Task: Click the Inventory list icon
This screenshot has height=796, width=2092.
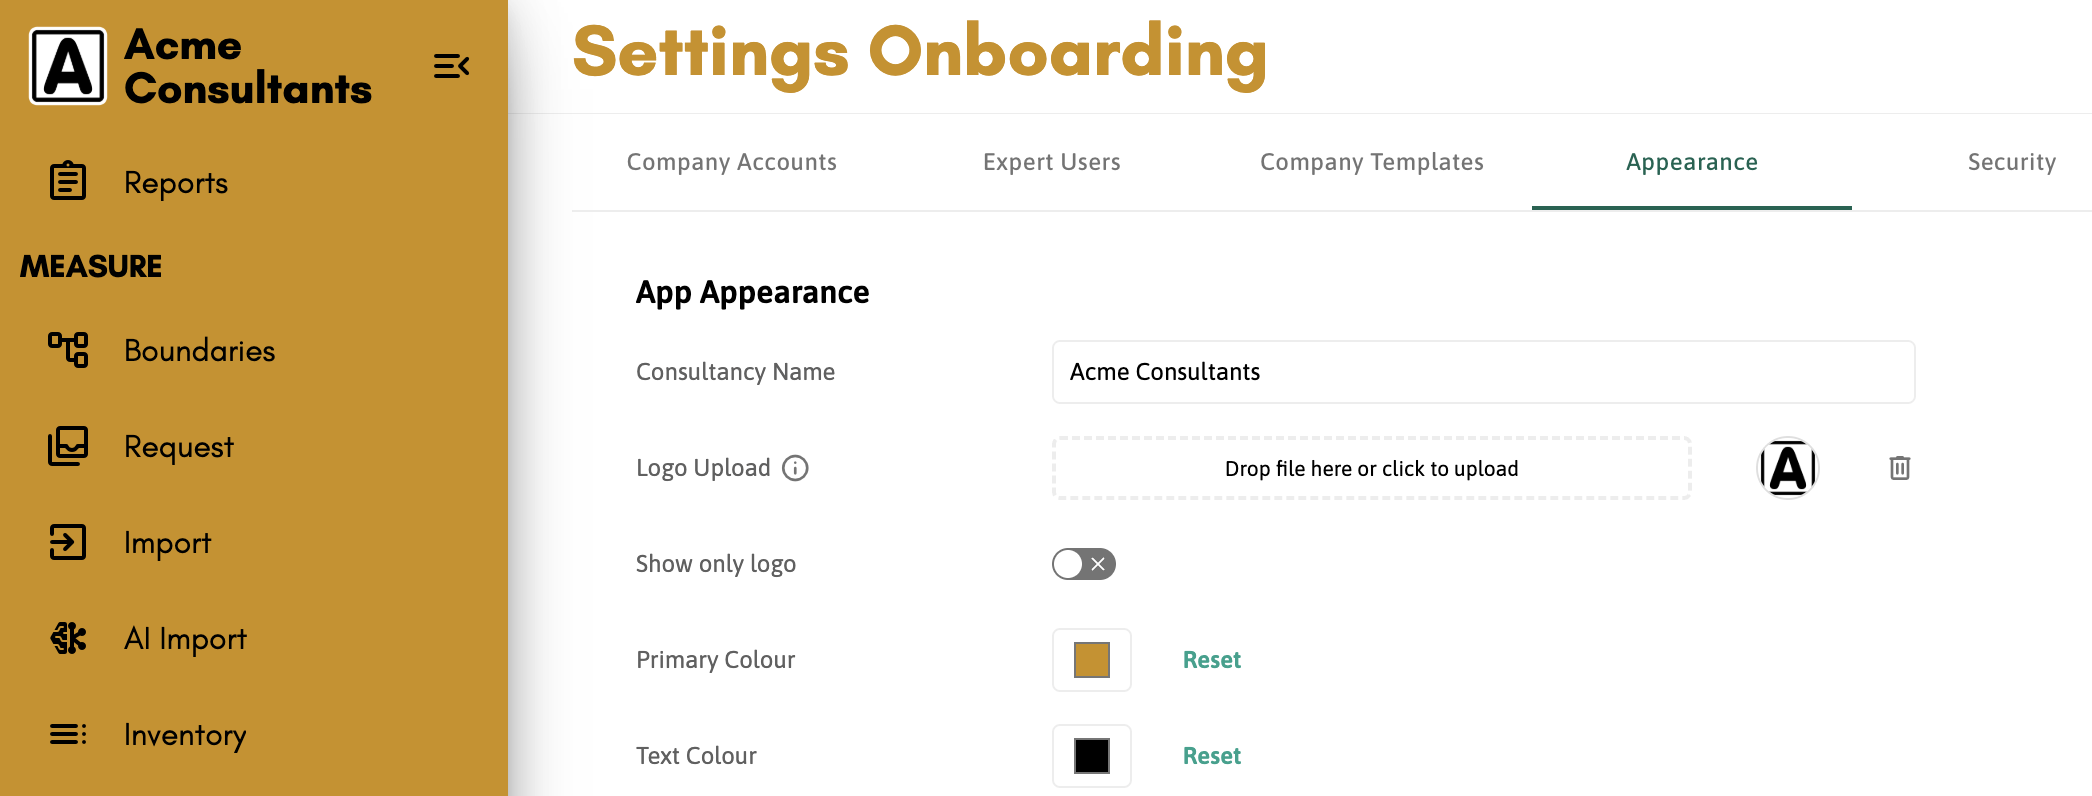Action: pos(68,735)
